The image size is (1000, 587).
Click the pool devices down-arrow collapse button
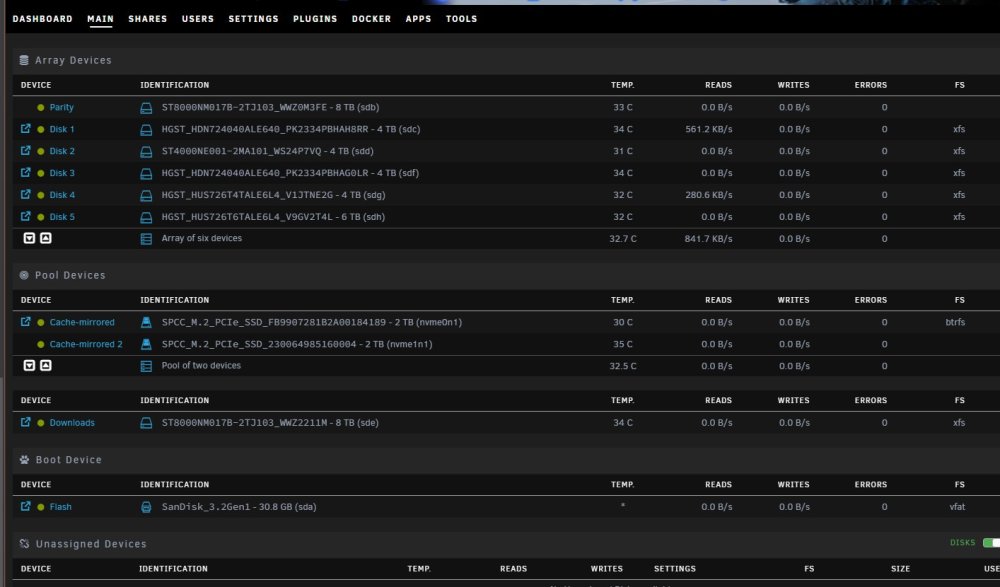[x=29, y=366]
